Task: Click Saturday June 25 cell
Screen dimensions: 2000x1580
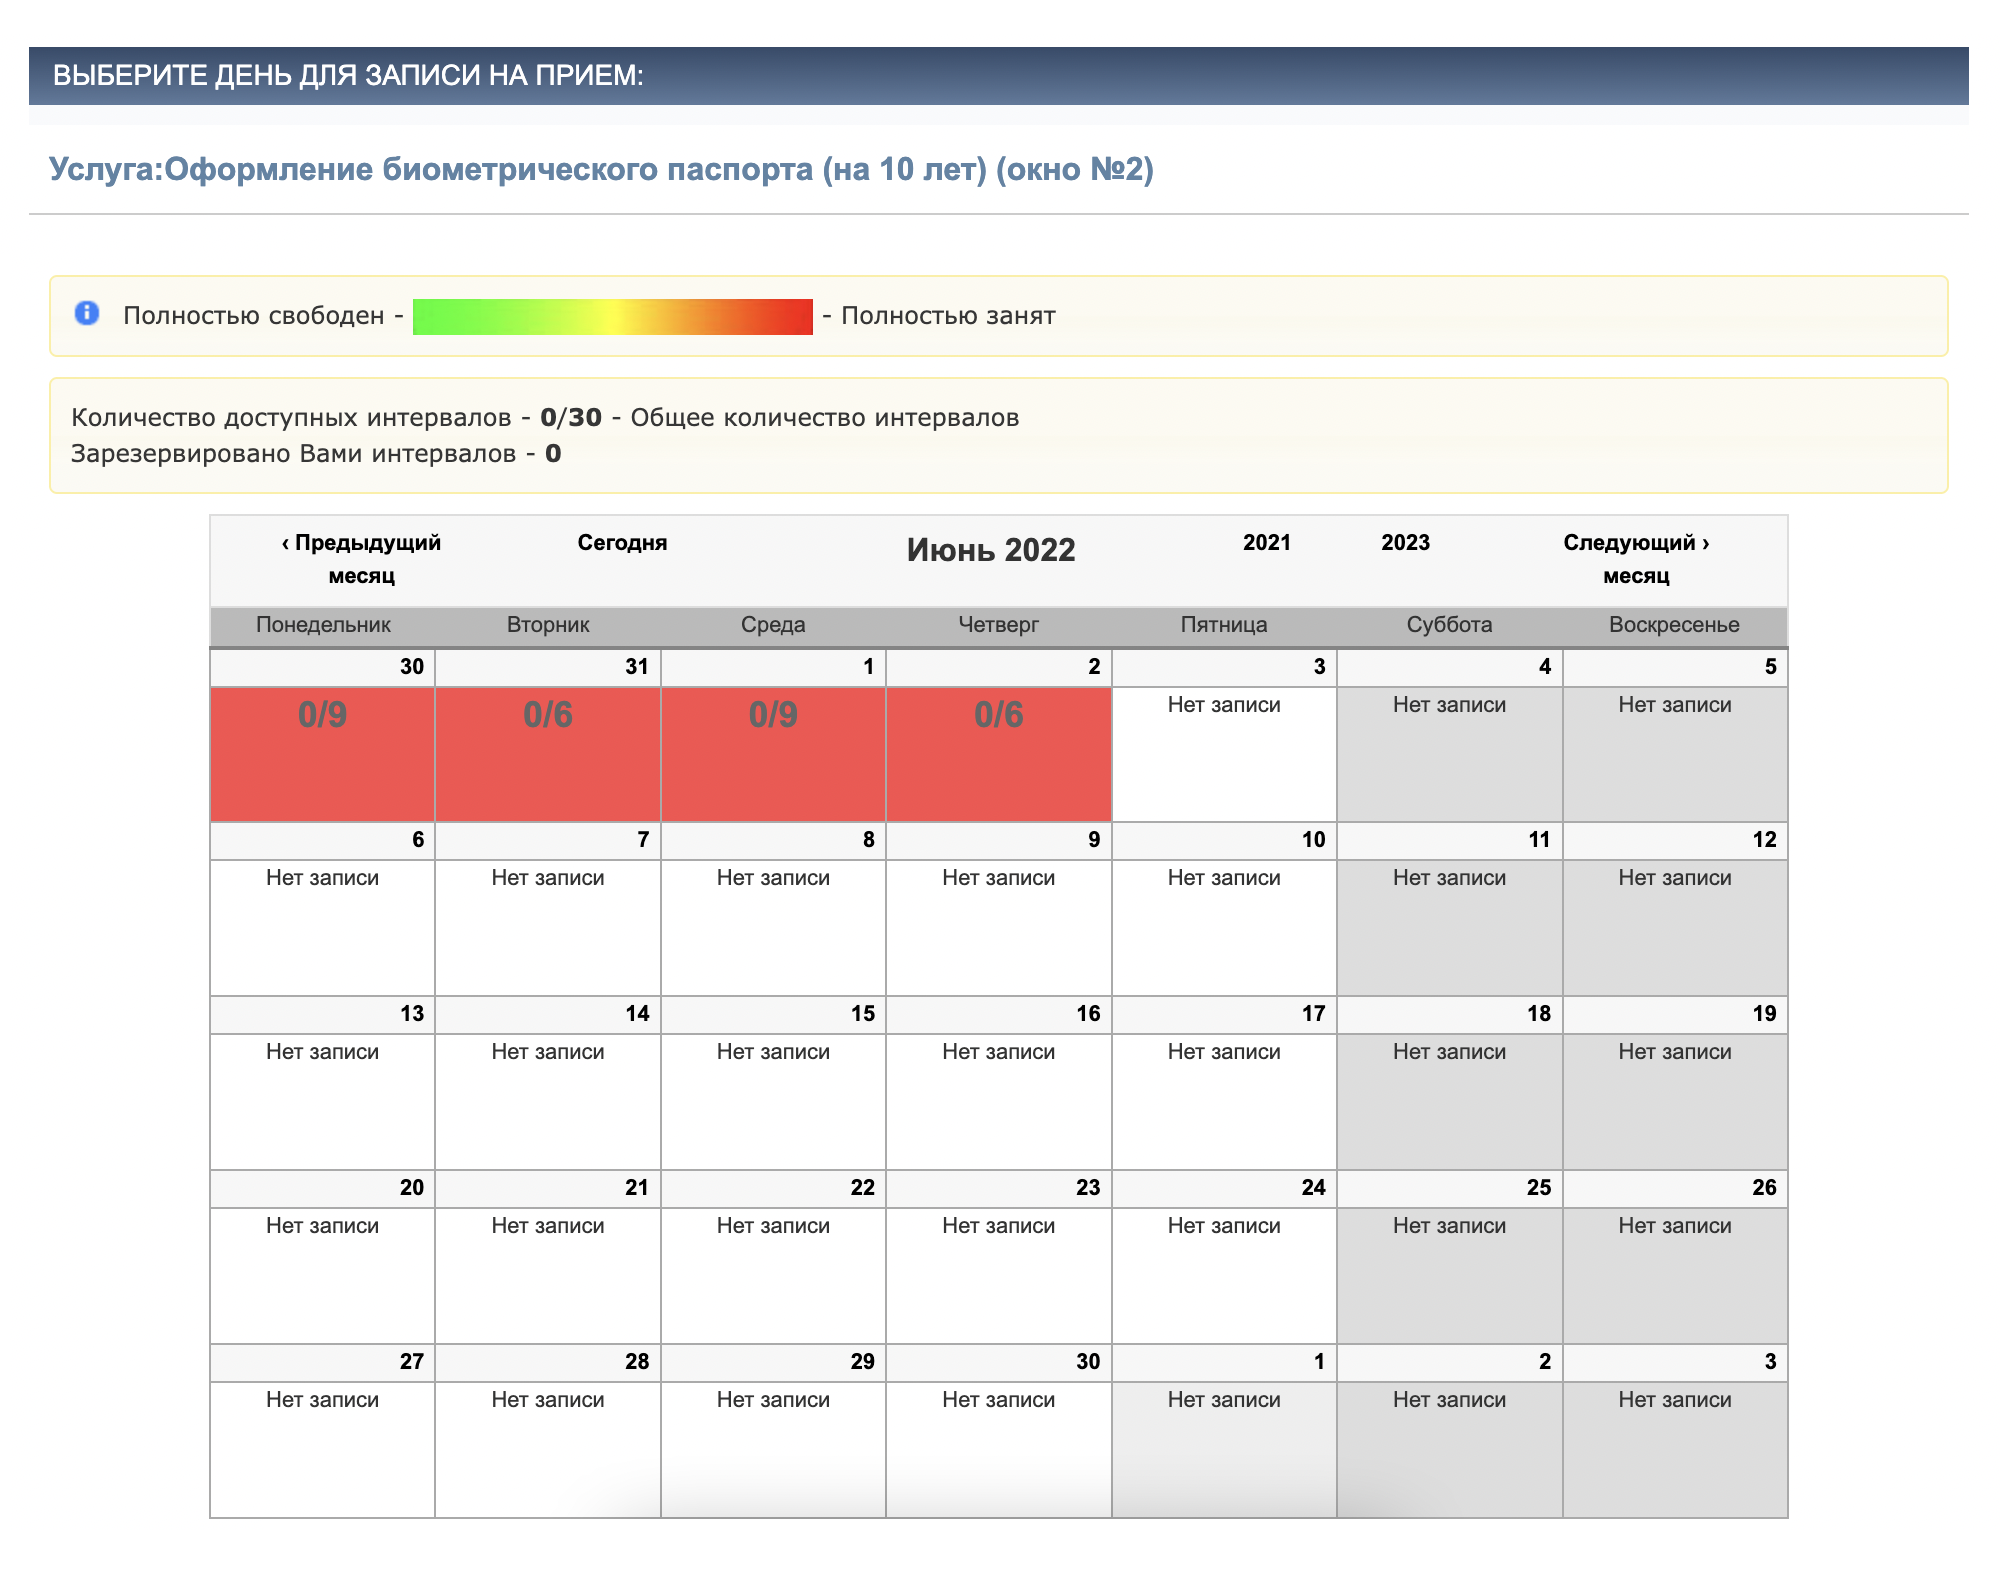Action: [x=1450, y=1275]
